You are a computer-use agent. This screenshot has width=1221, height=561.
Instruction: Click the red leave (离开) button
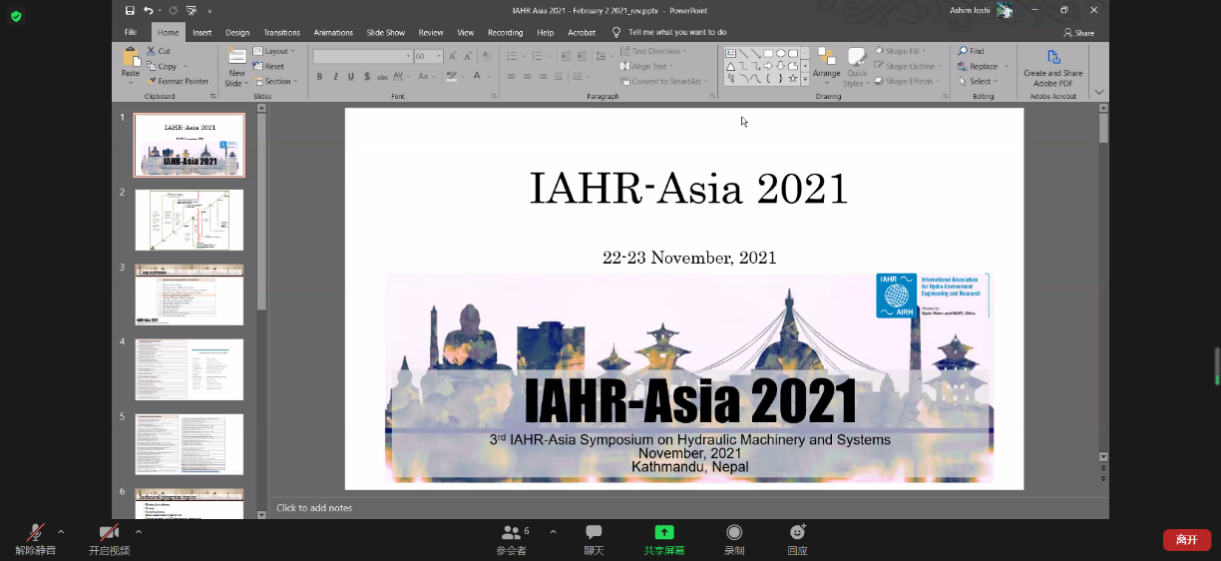pyautogui.click(x=1186, y=540)
